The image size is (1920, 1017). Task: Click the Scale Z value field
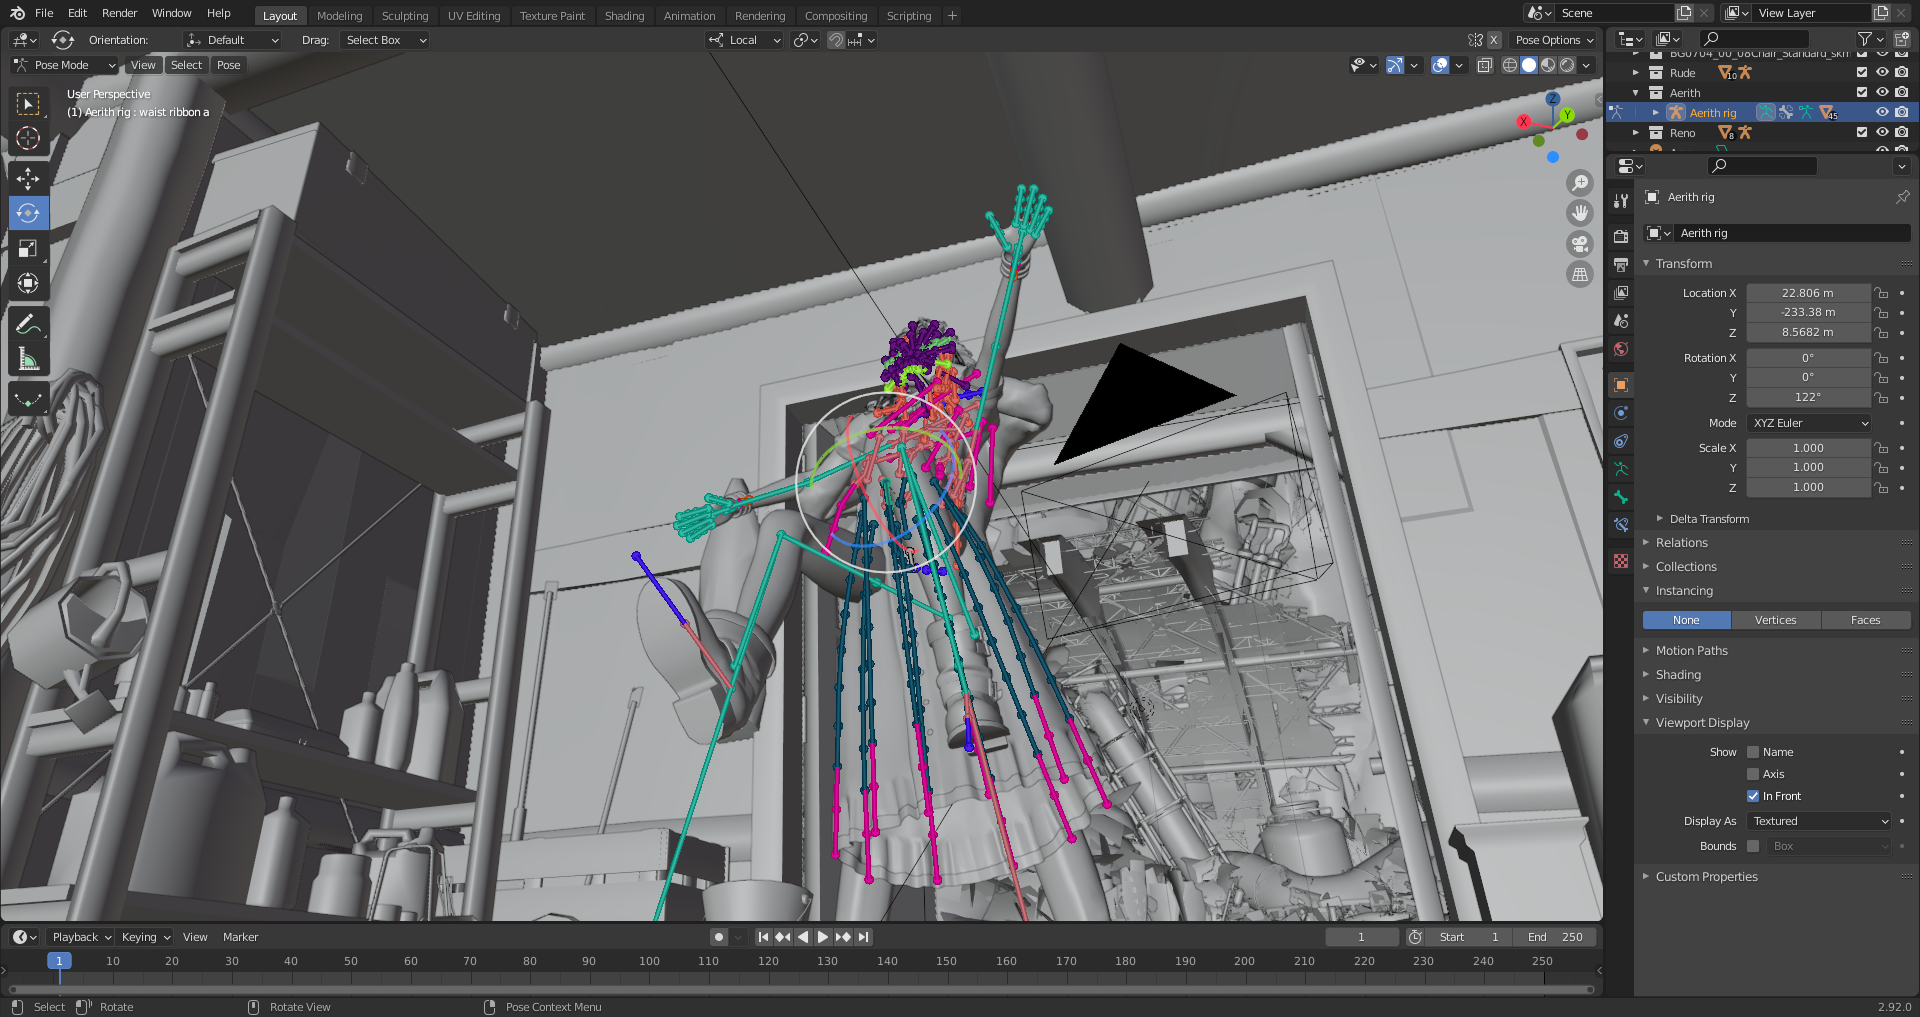click(1808, 487)
